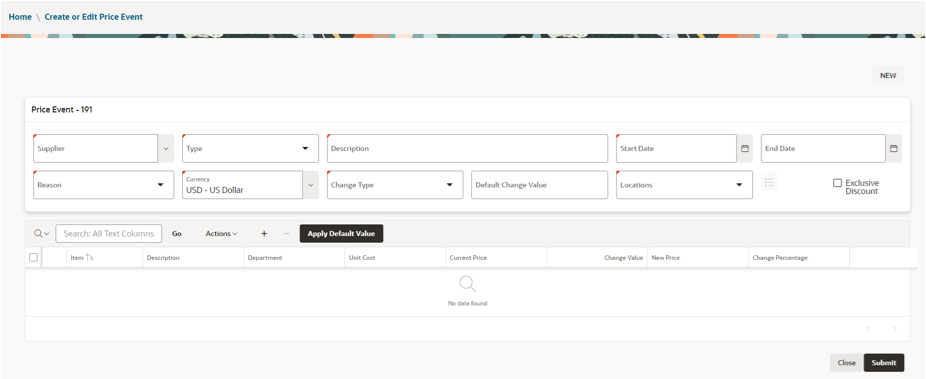Click the minus icon to remove row

286,234
